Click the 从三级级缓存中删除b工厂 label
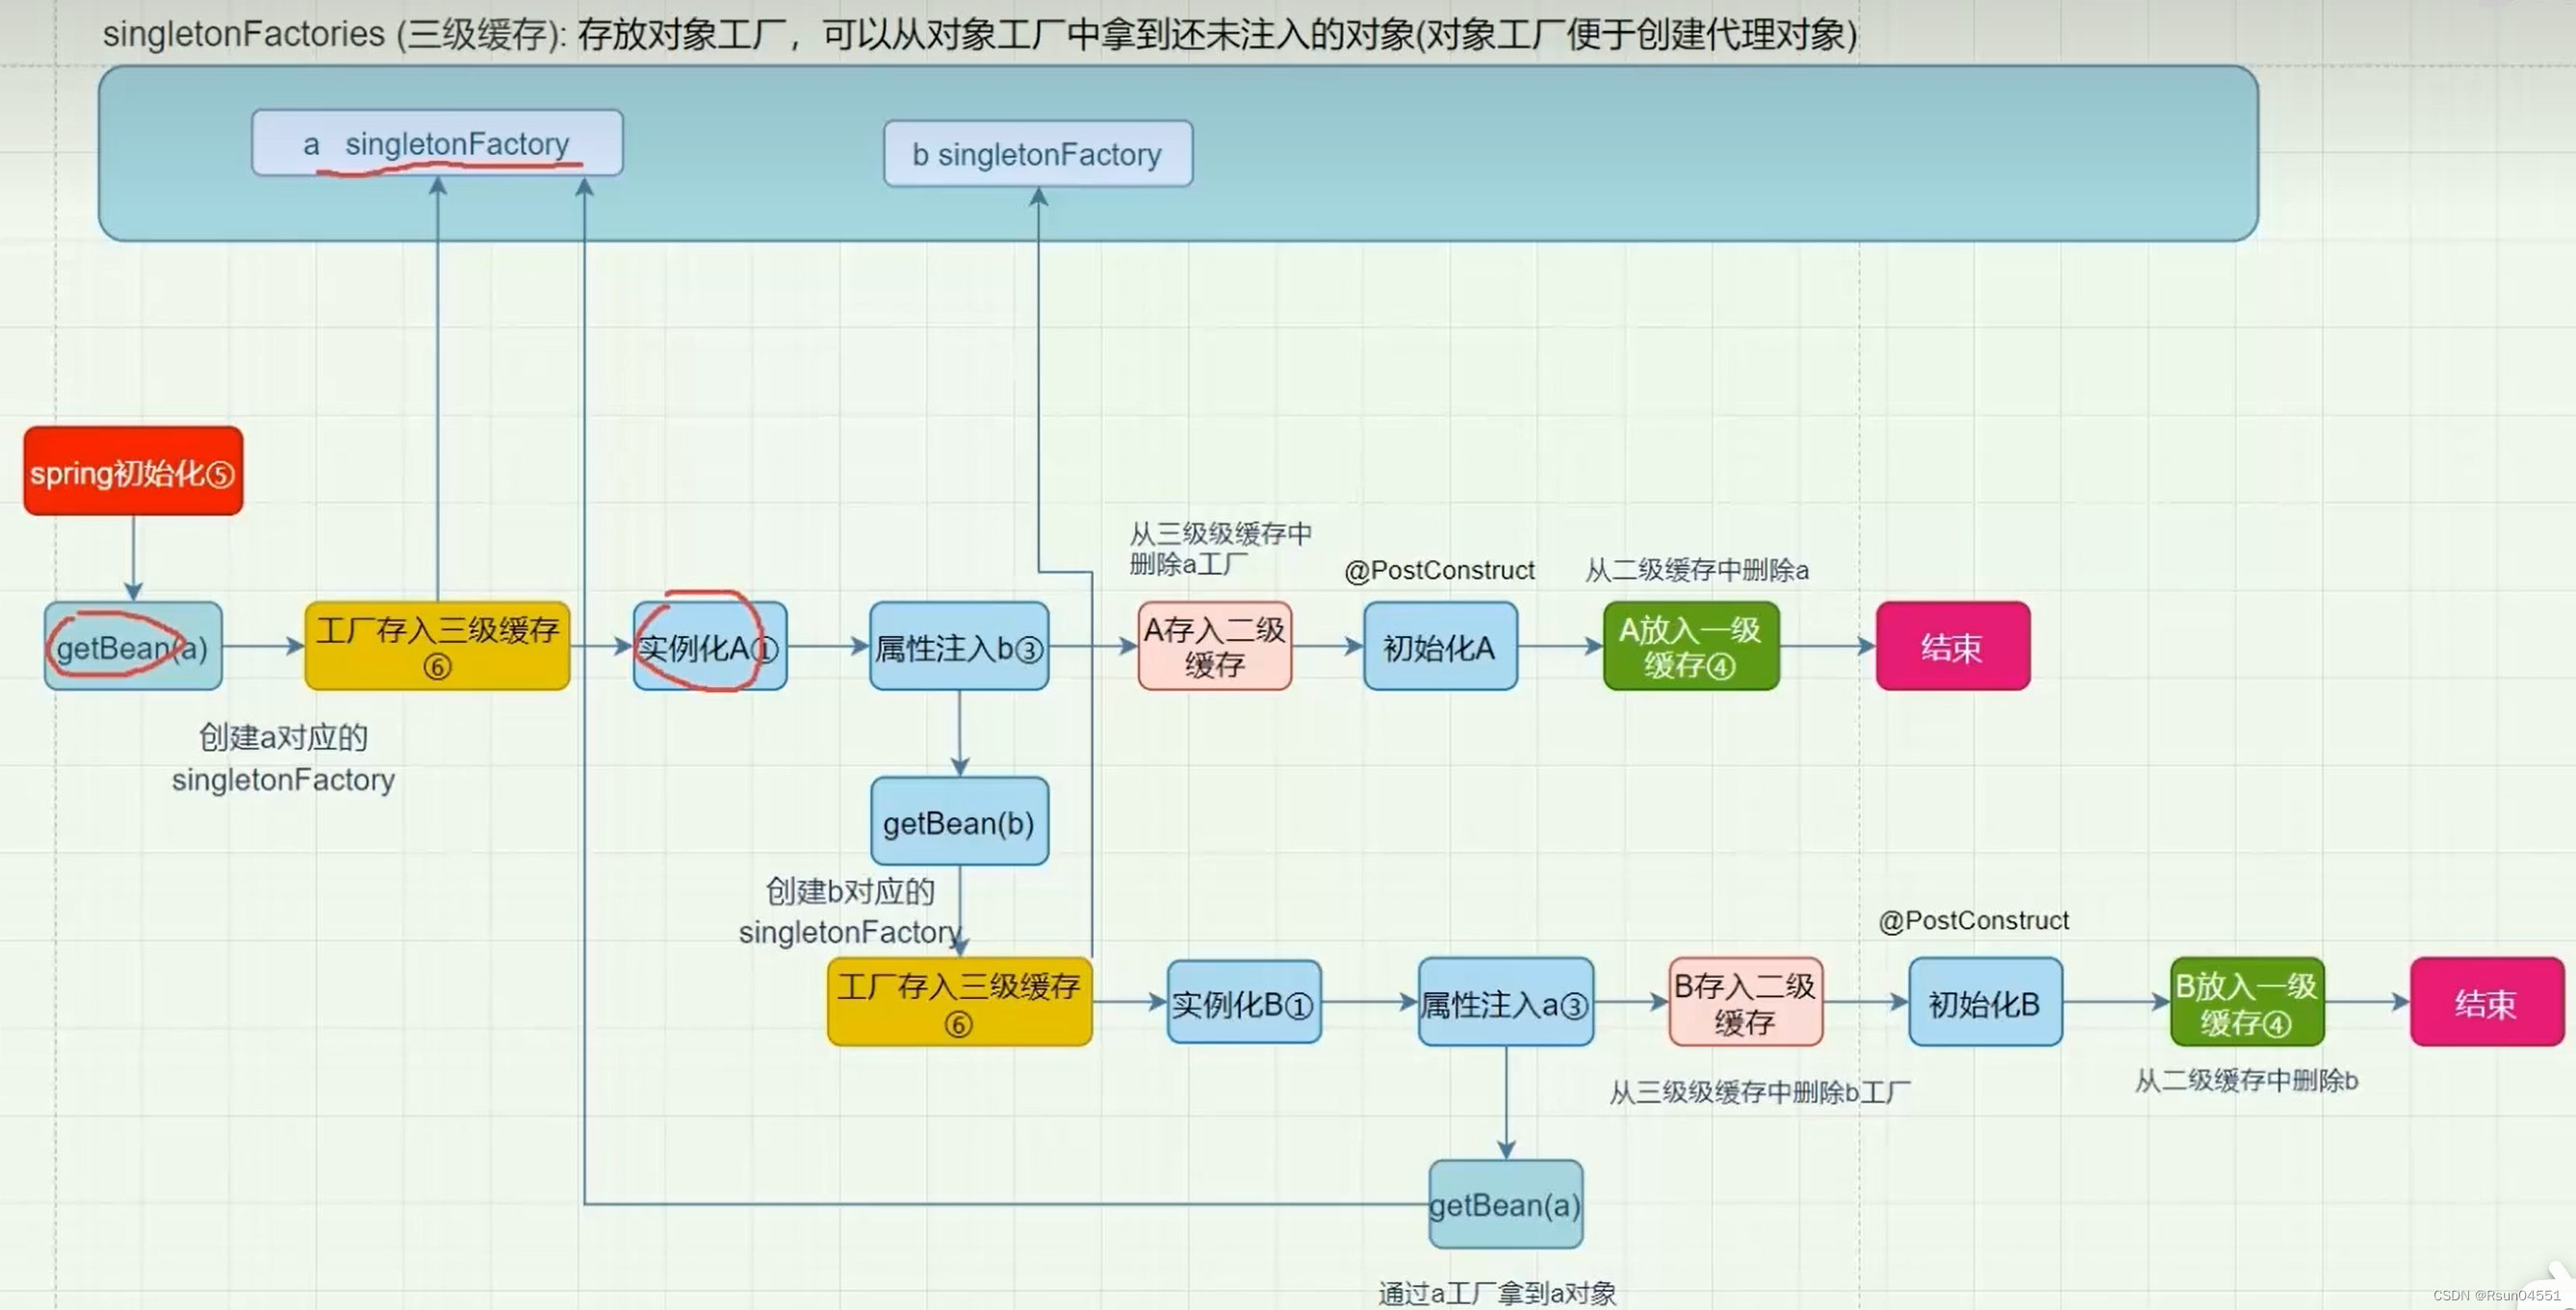 [x=1759, y=1092]
